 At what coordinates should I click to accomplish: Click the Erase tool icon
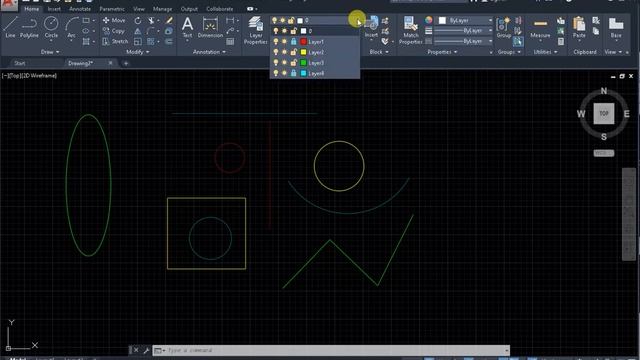(169, 20)
